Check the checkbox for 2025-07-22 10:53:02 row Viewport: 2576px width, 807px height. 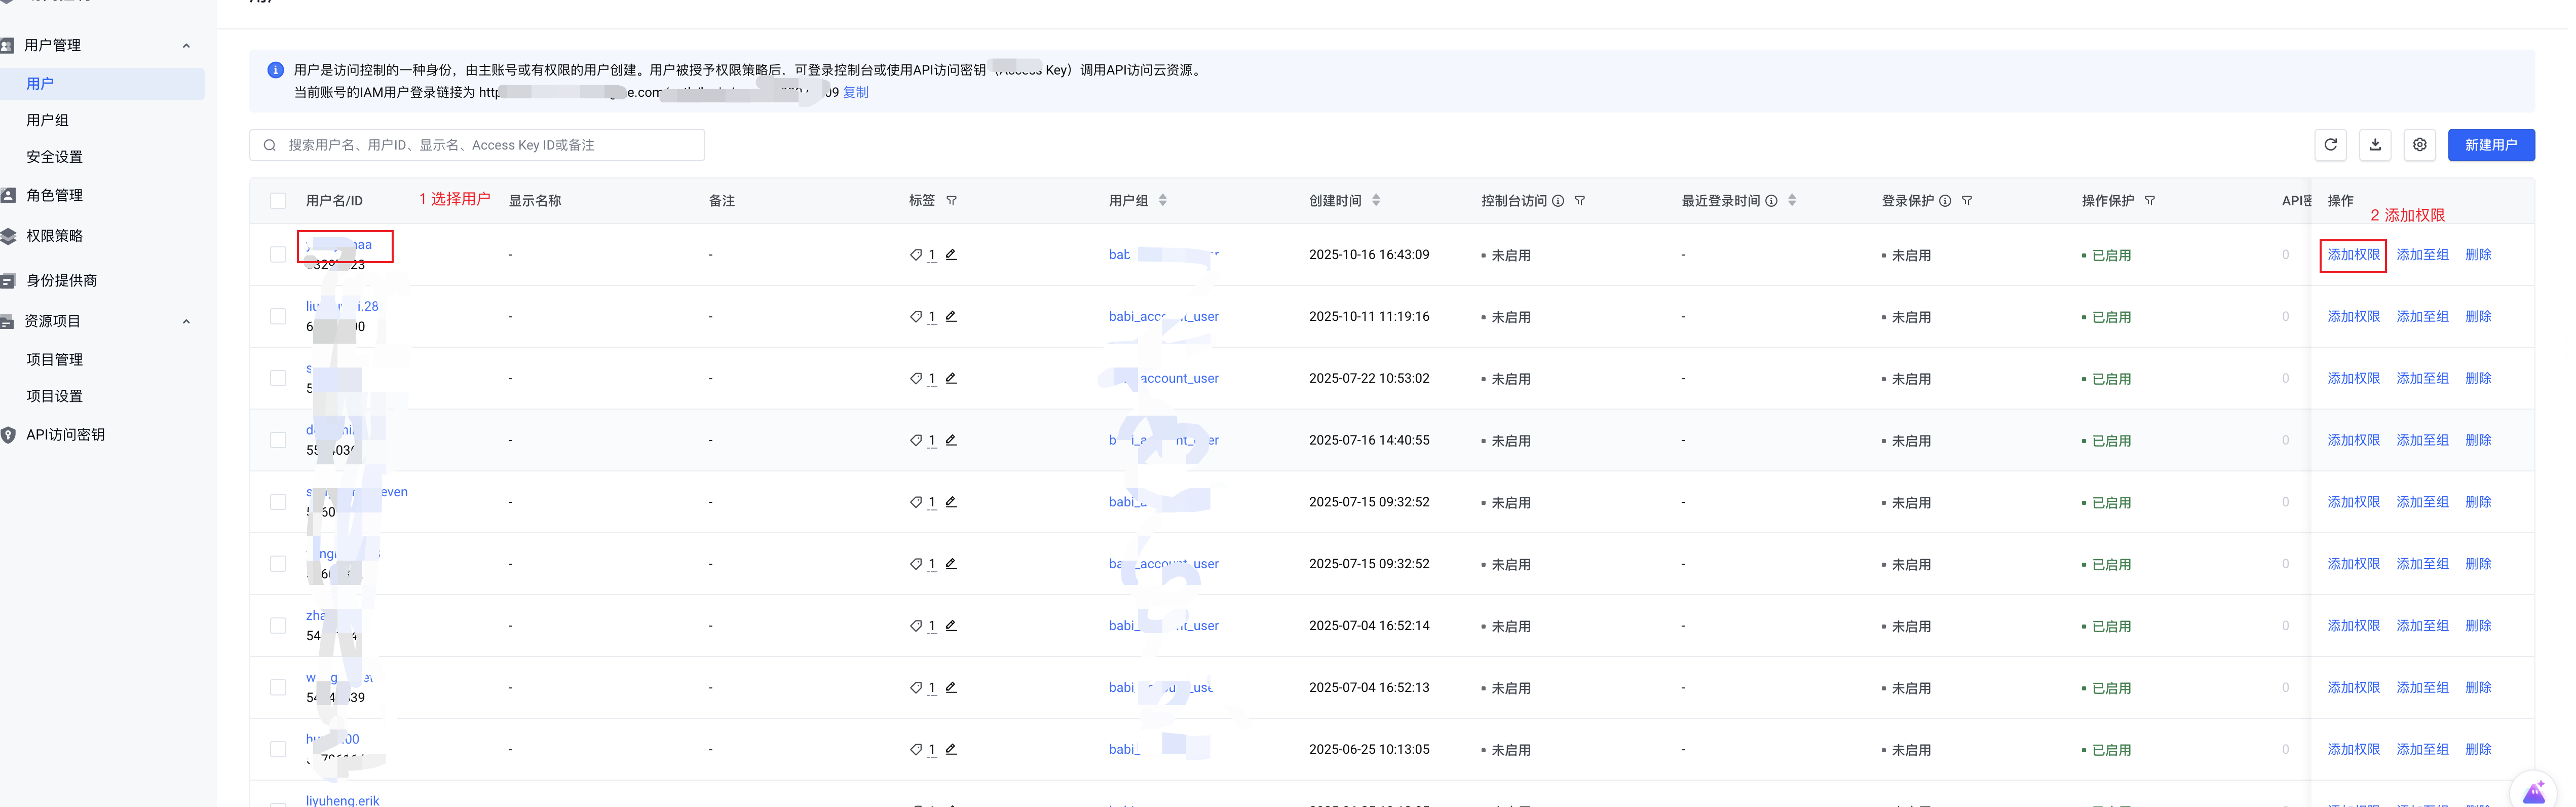[x=278, y=378]
